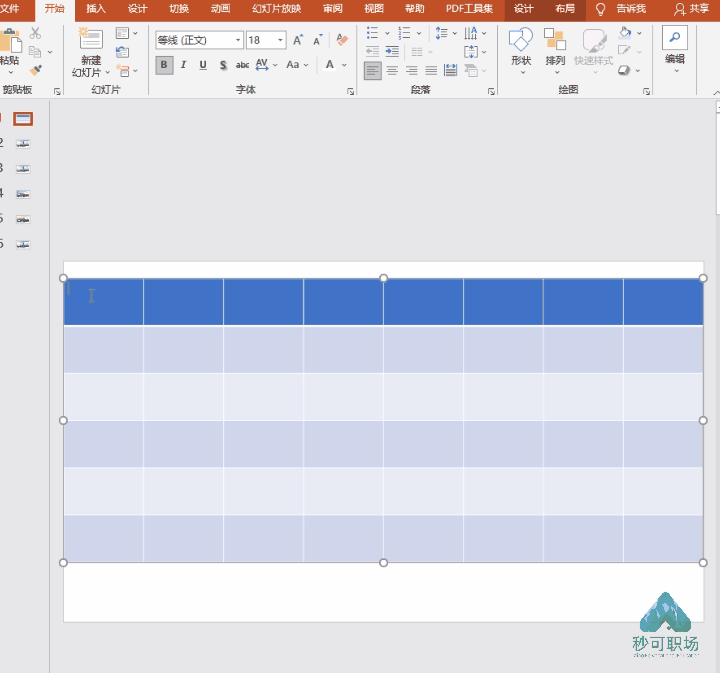This screenshot has width=720, height=673.
Task: Toggle Italic formatting
Action: click(x=184, y=65)
